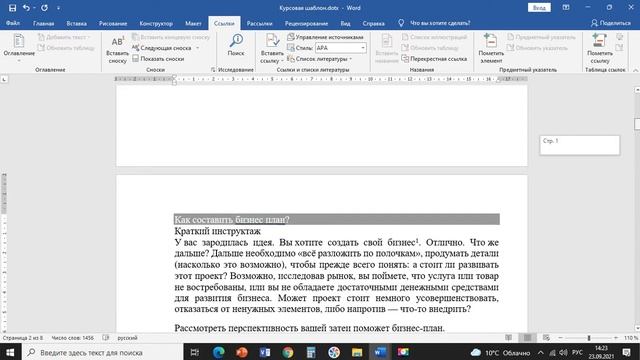Image resolution: width=640 pixels, height=360 pixels.
Task: Undo the last action
Action: [26, 8]
